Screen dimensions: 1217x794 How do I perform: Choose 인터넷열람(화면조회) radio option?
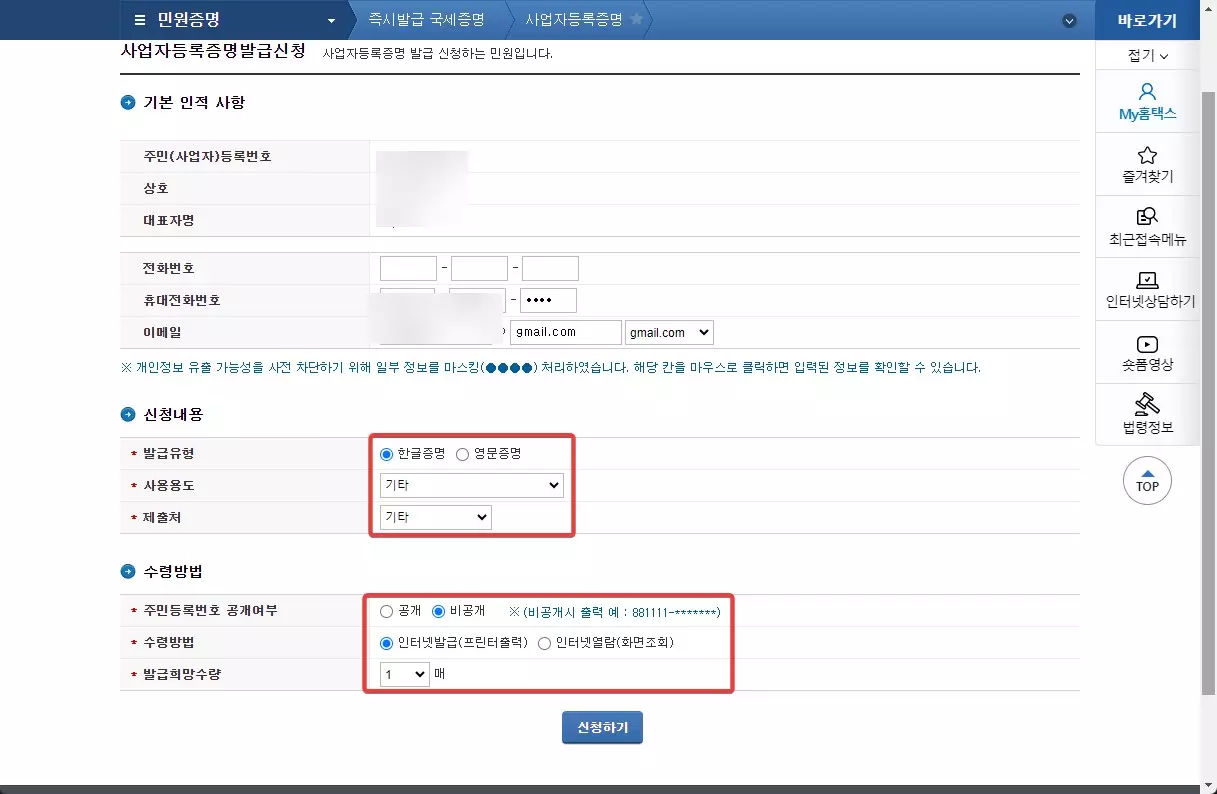[x=544, y=643]
